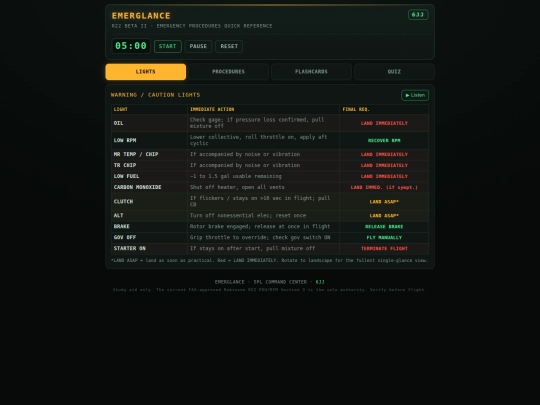Select the CARBON MONOXIDE row label
Viewport: 540px width, 405px height.
[x=137, y=187]
